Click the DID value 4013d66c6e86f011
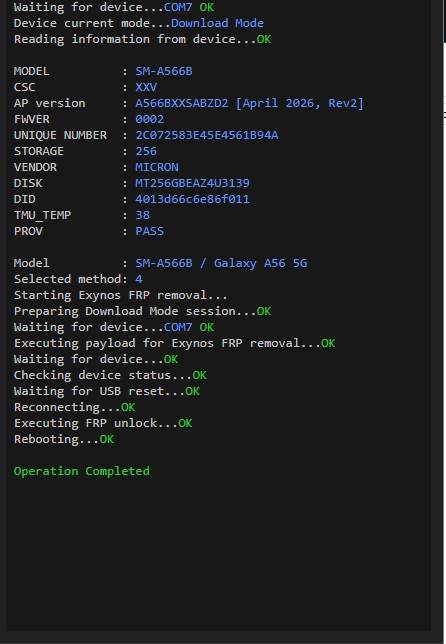This screenshot has width=446, height=644. point(192,199)
